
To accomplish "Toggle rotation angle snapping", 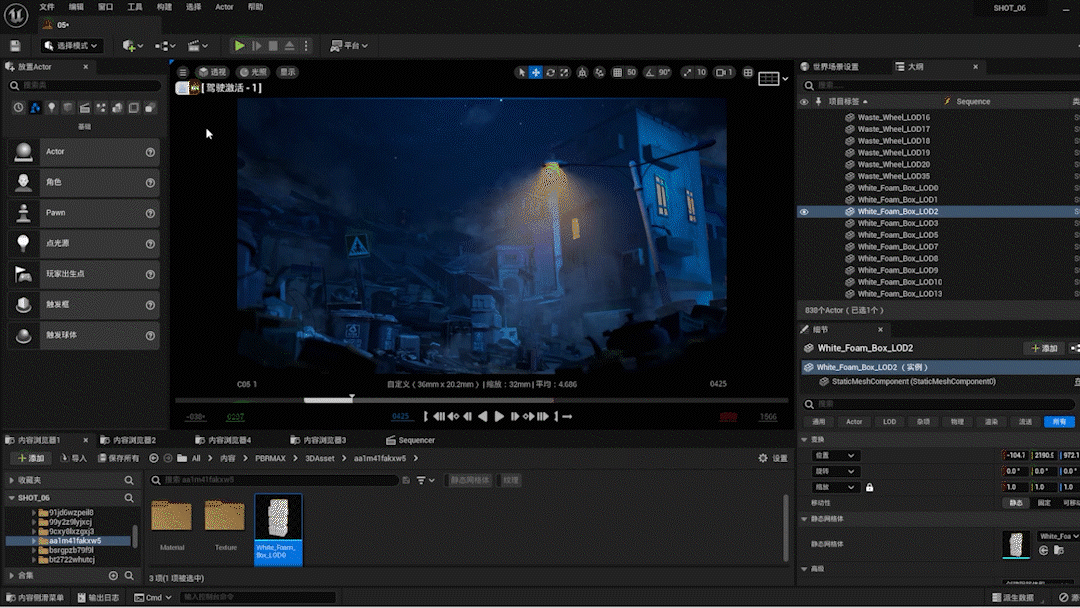I will 650,72.
